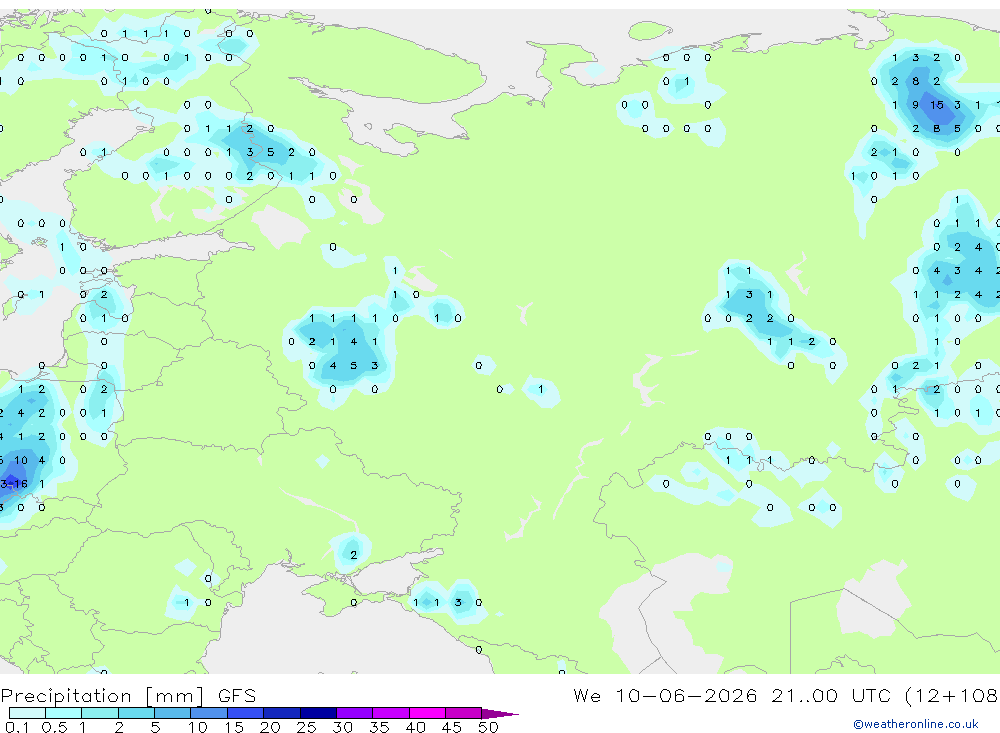This screenshot has width=1000, height=733.
Task: Click the 25–30 mm legend color swatch
Action: [x=318, y=713]
